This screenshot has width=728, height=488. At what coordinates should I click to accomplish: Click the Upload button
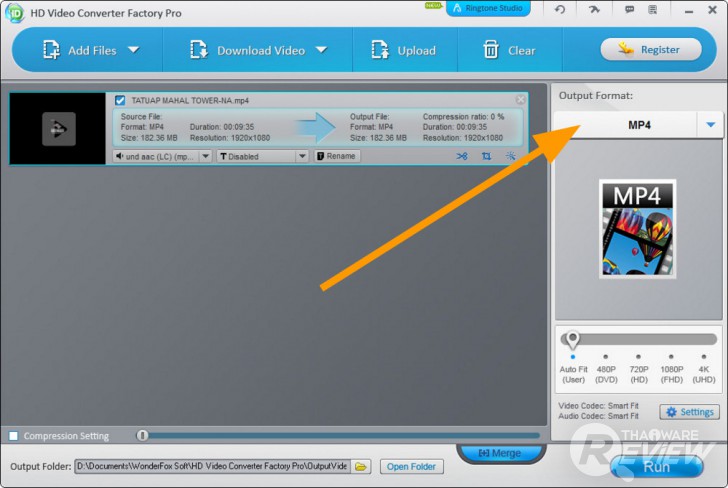pyautogui.click(x=403, y=50)
